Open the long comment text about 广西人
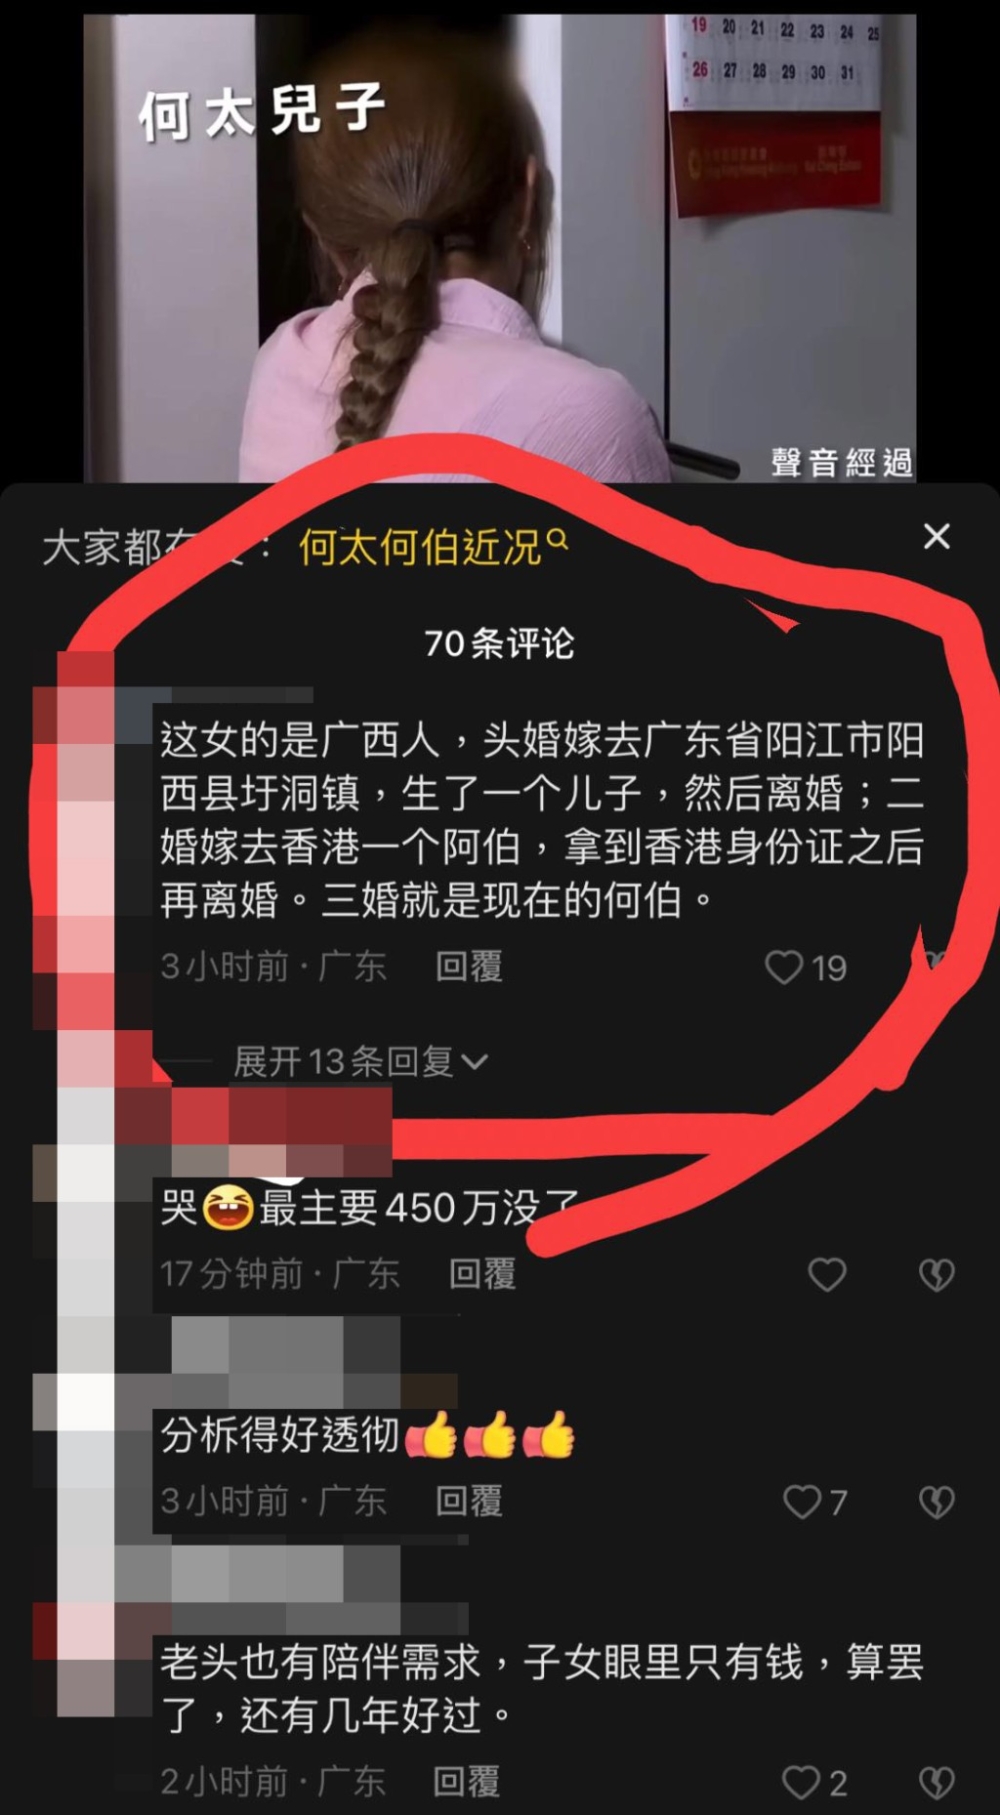This screenshot has width=1000, height=1815. tap(542, 820)
